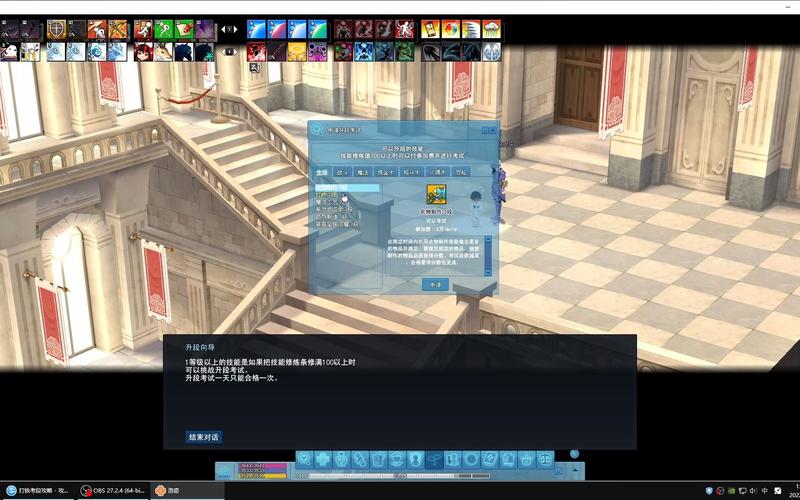
Task: Toggle the 中 input method tray indicator
Action: coord(765,491)
